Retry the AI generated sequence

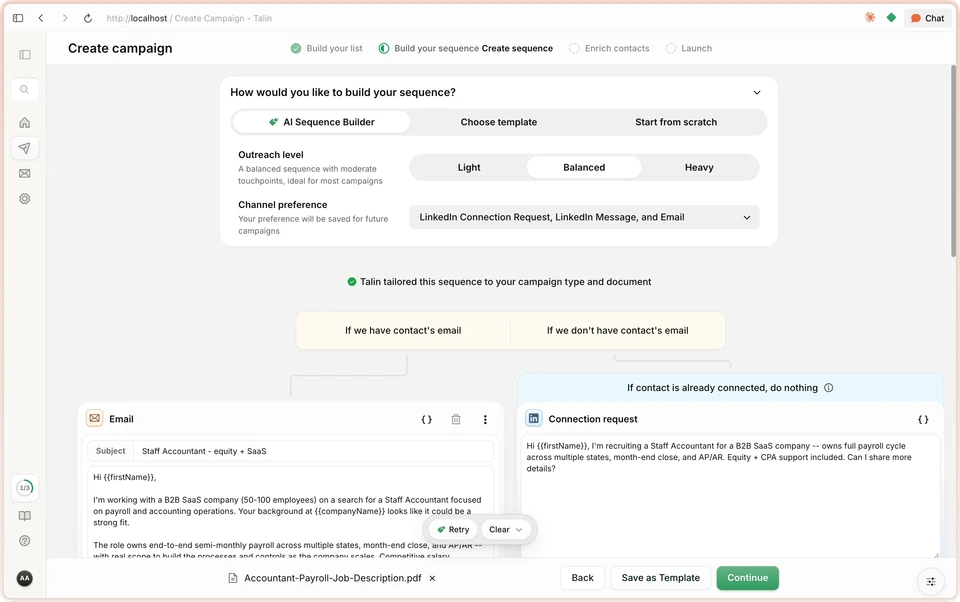453,530
